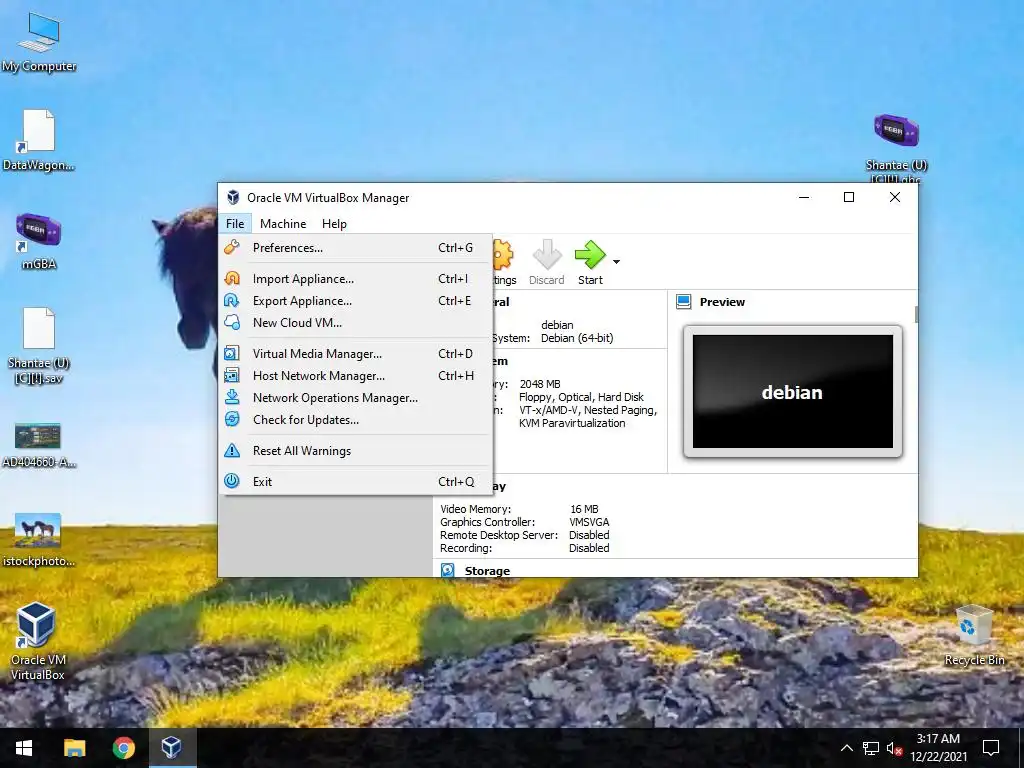Click the Network Operations Manager download icon
This screenshot has width=1024, height=768.
click(x=232, y=397)
